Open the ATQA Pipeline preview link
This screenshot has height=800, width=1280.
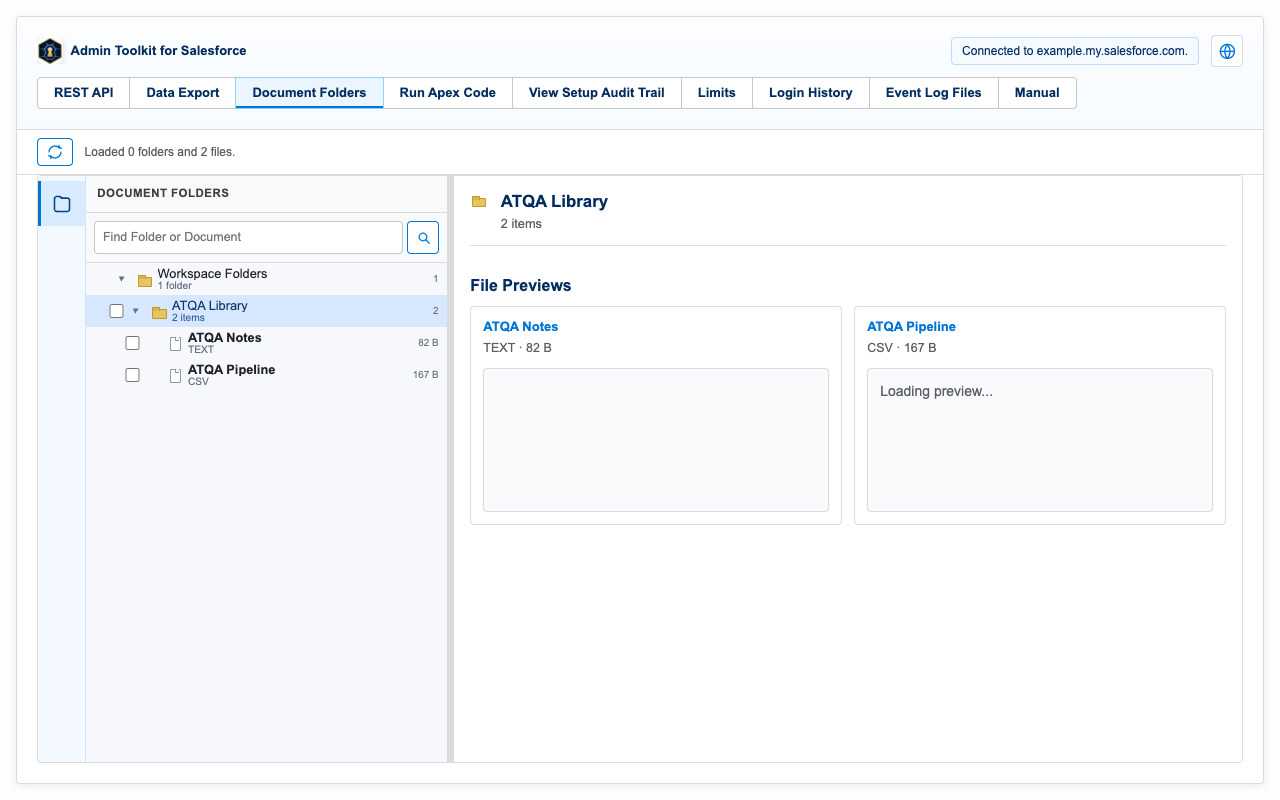911,327
